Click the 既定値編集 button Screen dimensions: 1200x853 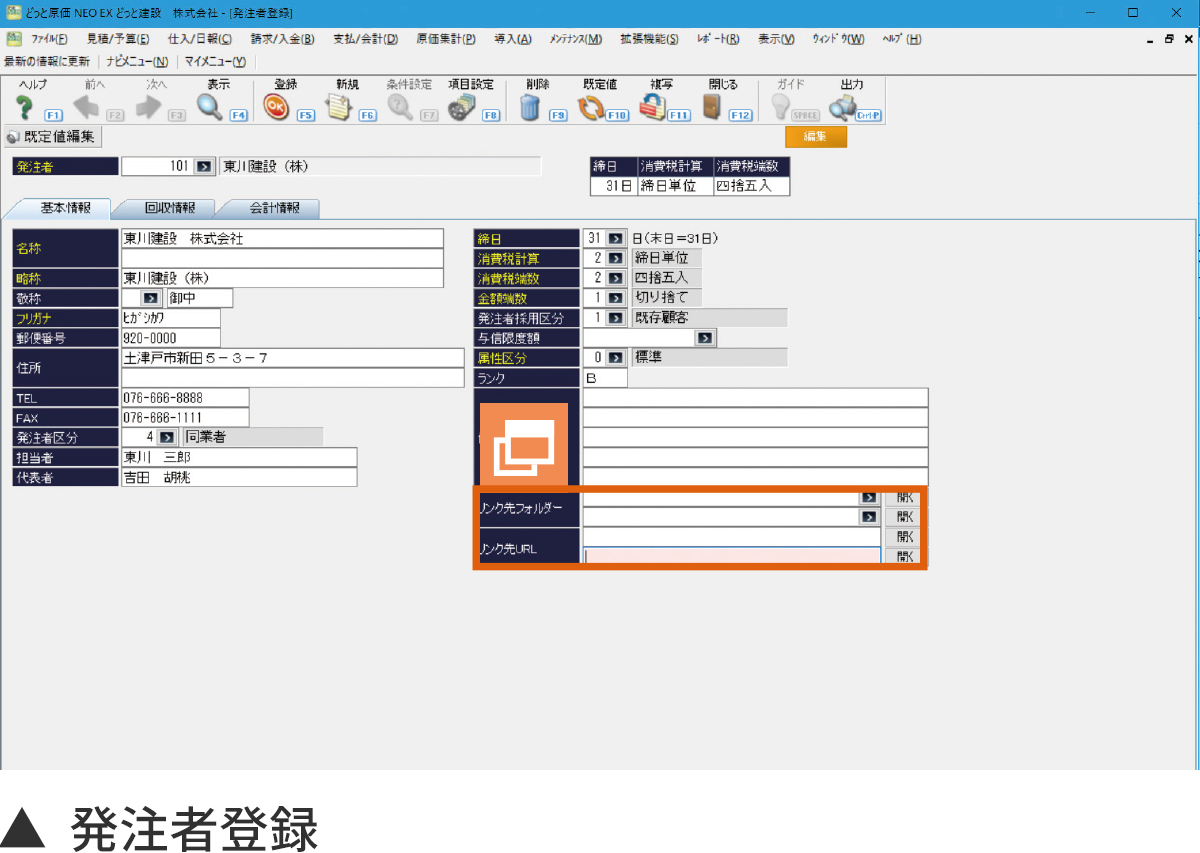(x=51, y=137)
